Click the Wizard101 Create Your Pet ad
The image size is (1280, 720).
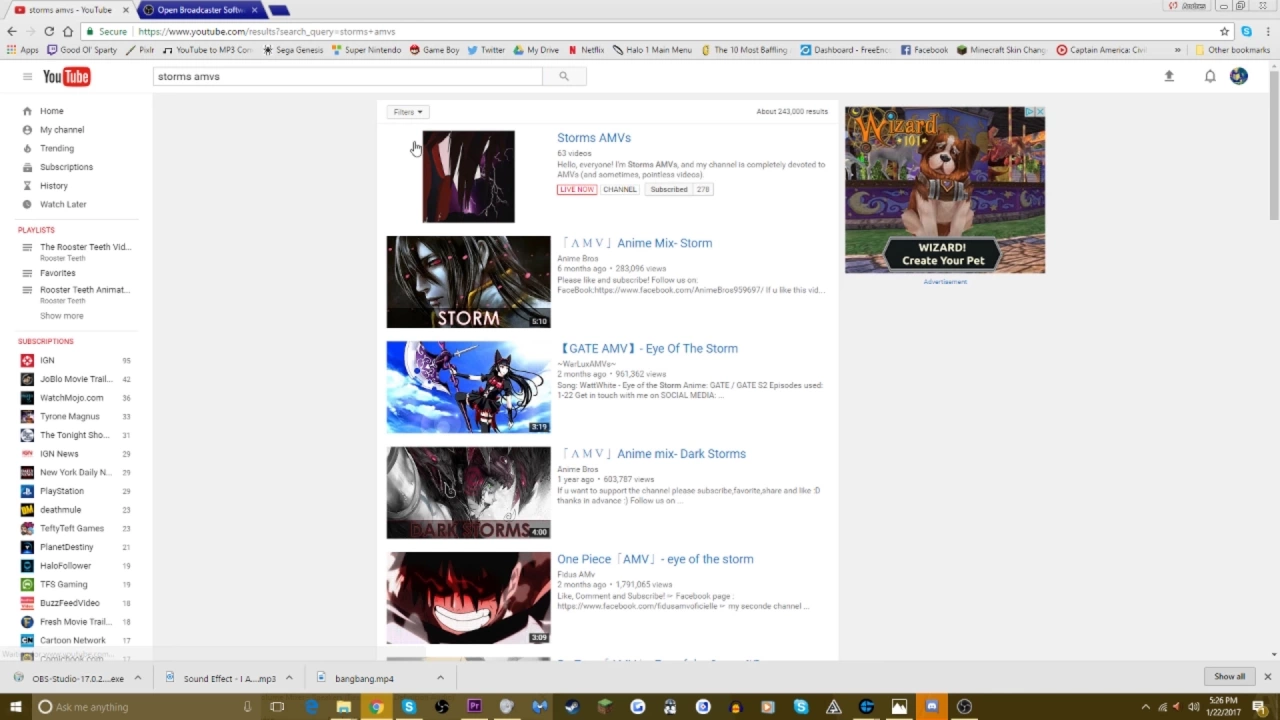945,190
